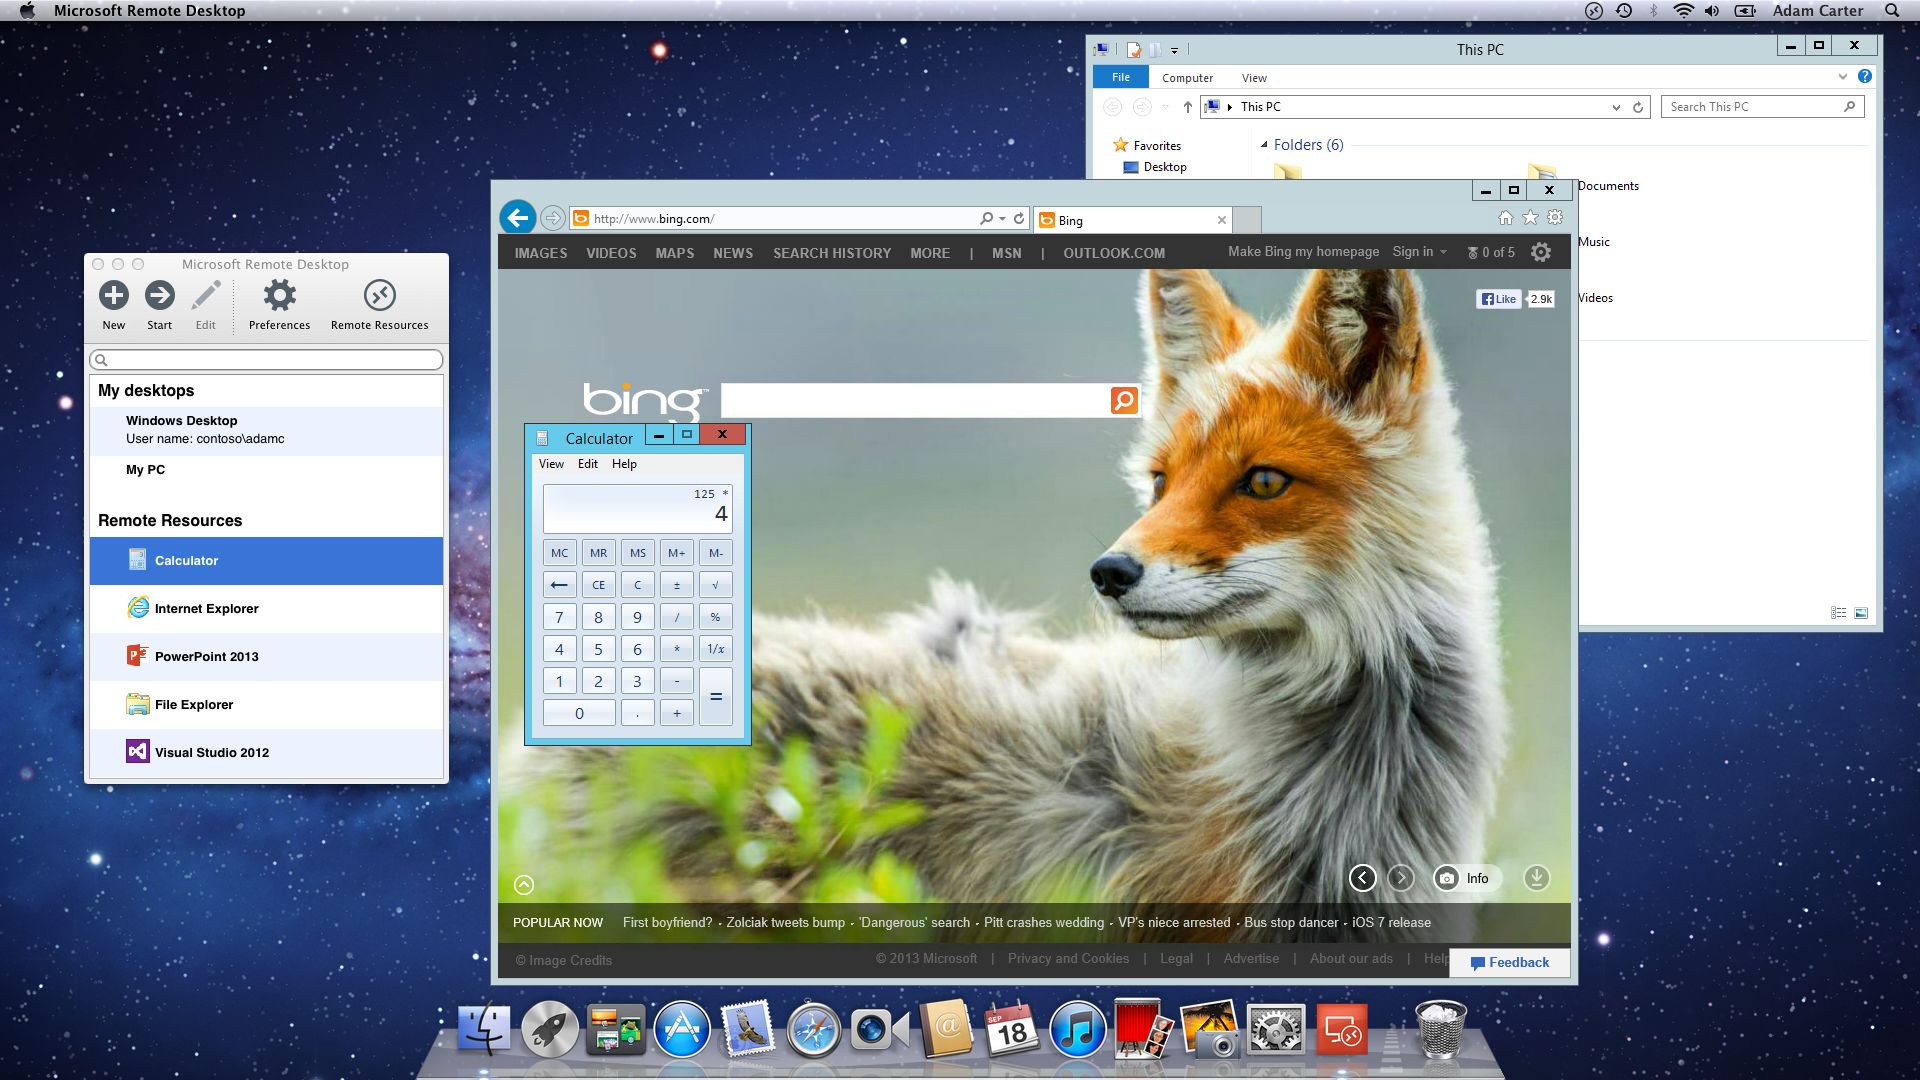
Task: Click the camera Info icon on the Bing image
Action: click(1447, 878)
